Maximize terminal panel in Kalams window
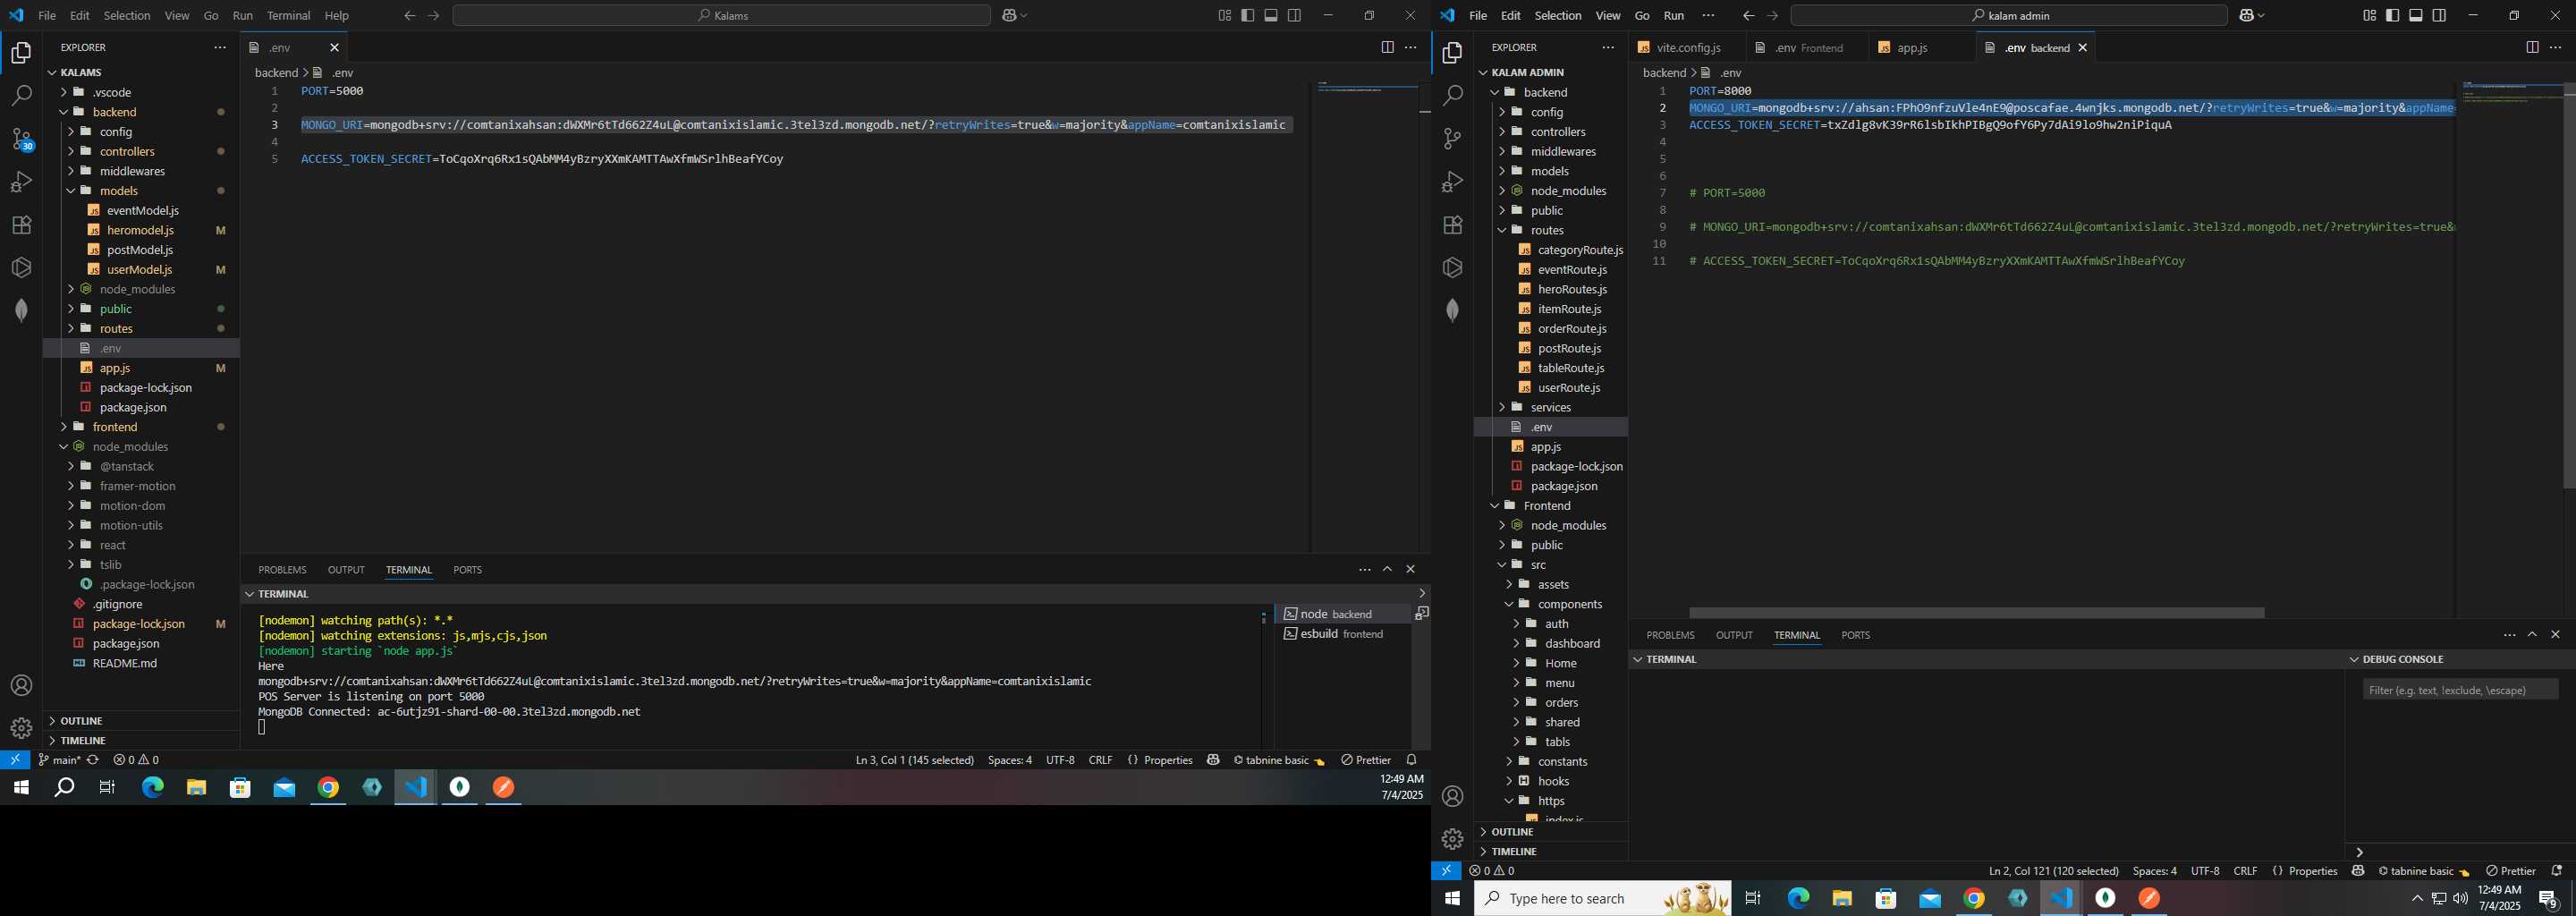Viewport: 2576px width, 916px height. tap(1387, 569)
